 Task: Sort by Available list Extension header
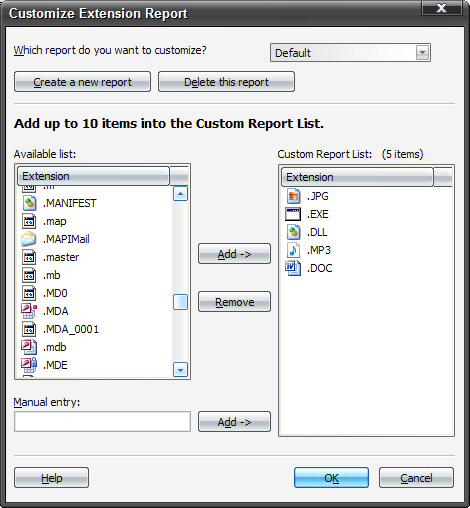[x=93, y=176]
